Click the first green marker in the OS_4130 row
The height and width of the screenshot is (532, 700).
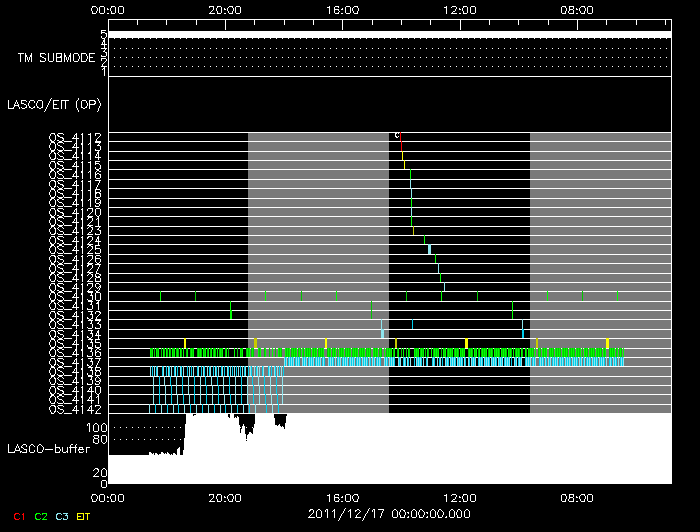[161, 296]
